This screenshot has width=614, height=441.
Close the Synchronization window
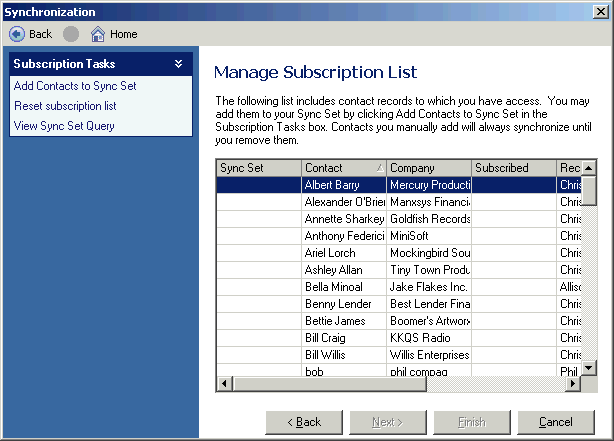600,12
